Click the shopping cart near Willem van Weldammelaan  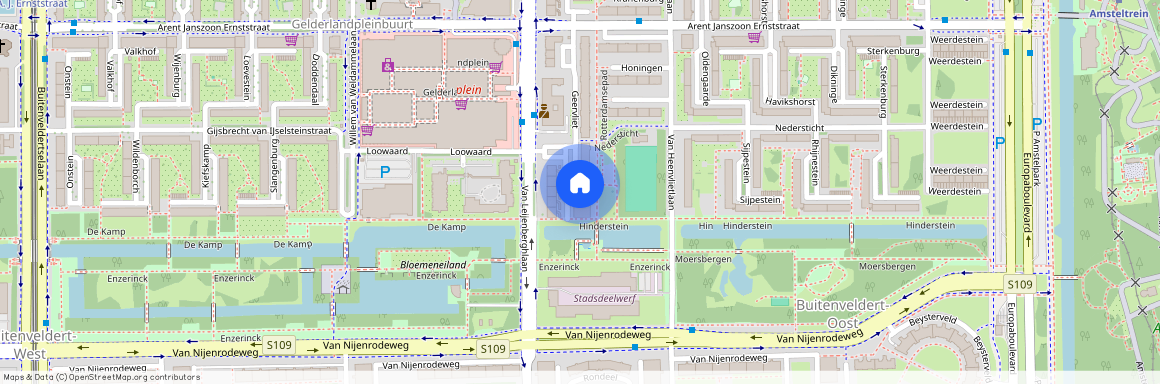[366, 130]
